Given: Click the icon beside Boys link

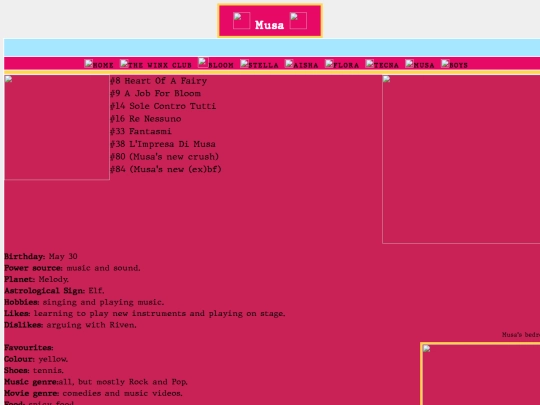Looking at the screenshot, I should pyautogui.click(x=445, y=64).
